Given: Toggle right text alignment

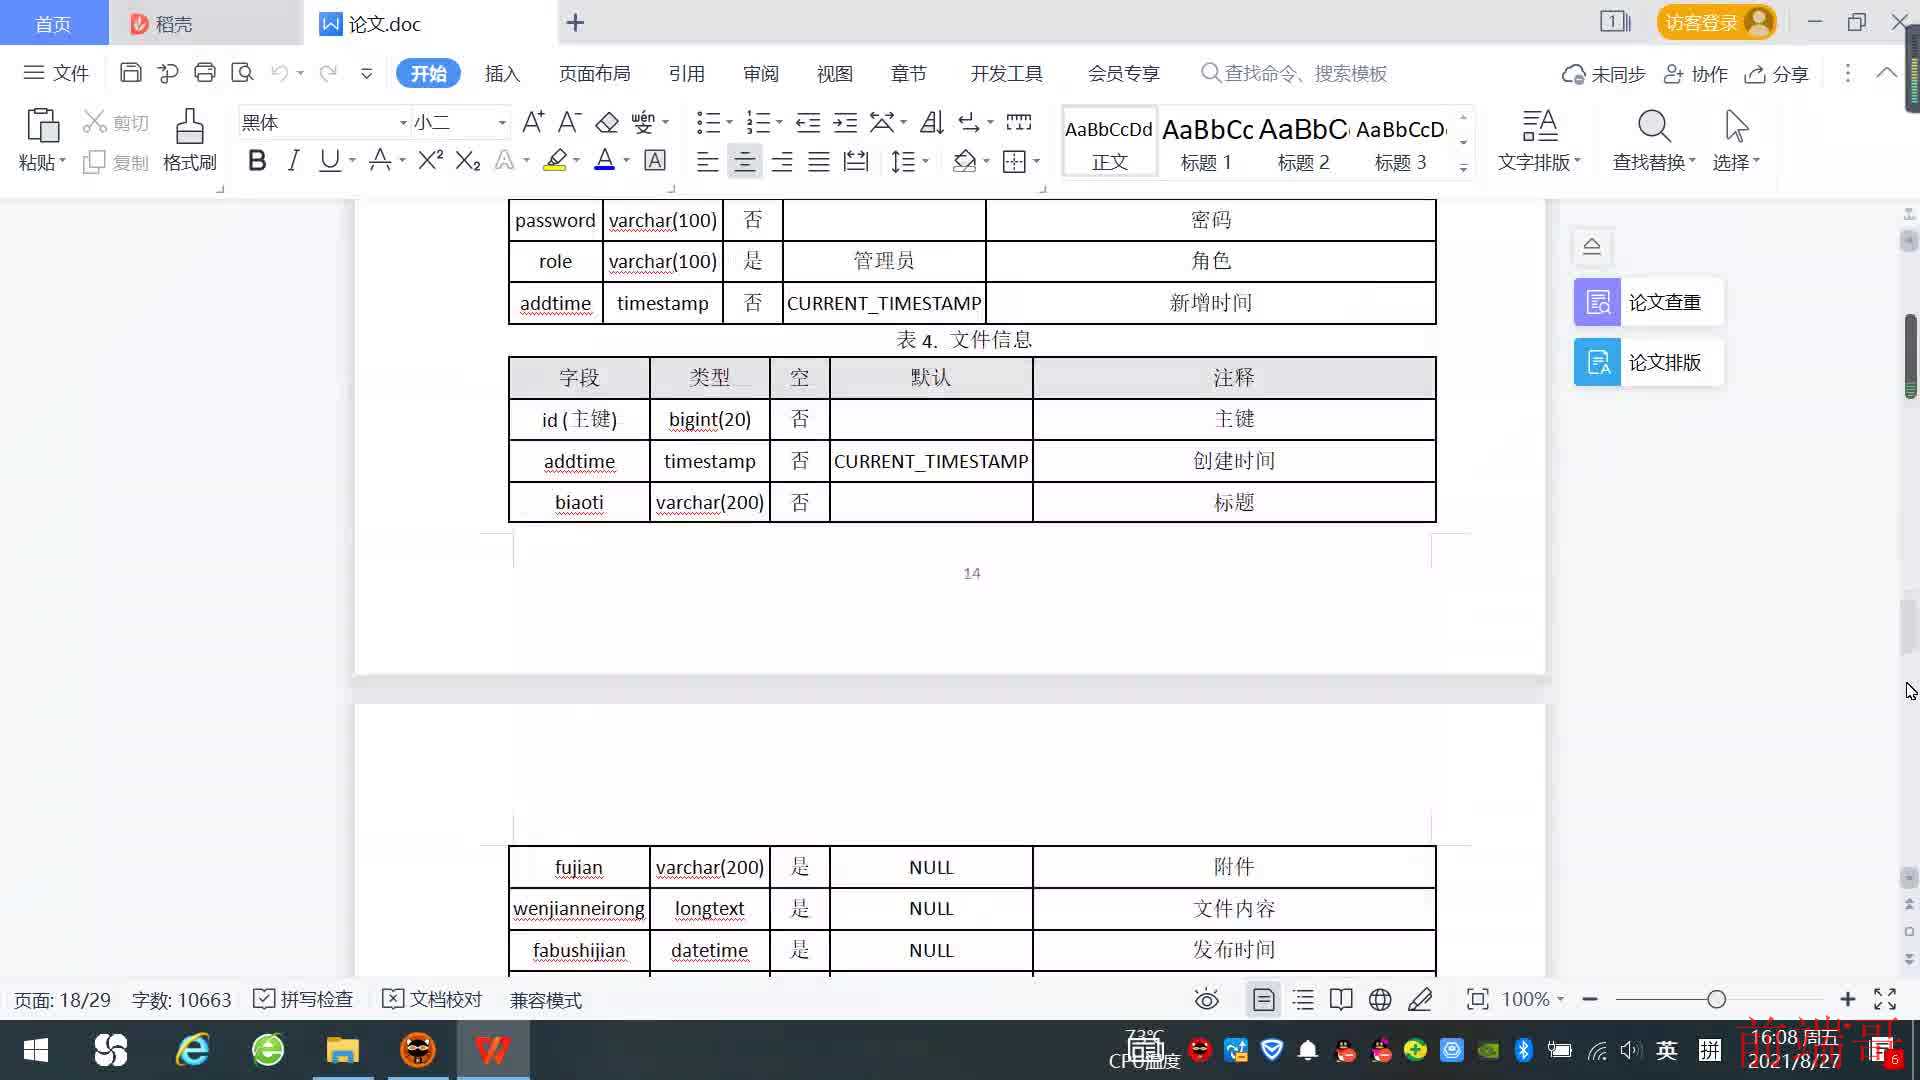Looking at the screenshot, I should (x=782, y=161).
